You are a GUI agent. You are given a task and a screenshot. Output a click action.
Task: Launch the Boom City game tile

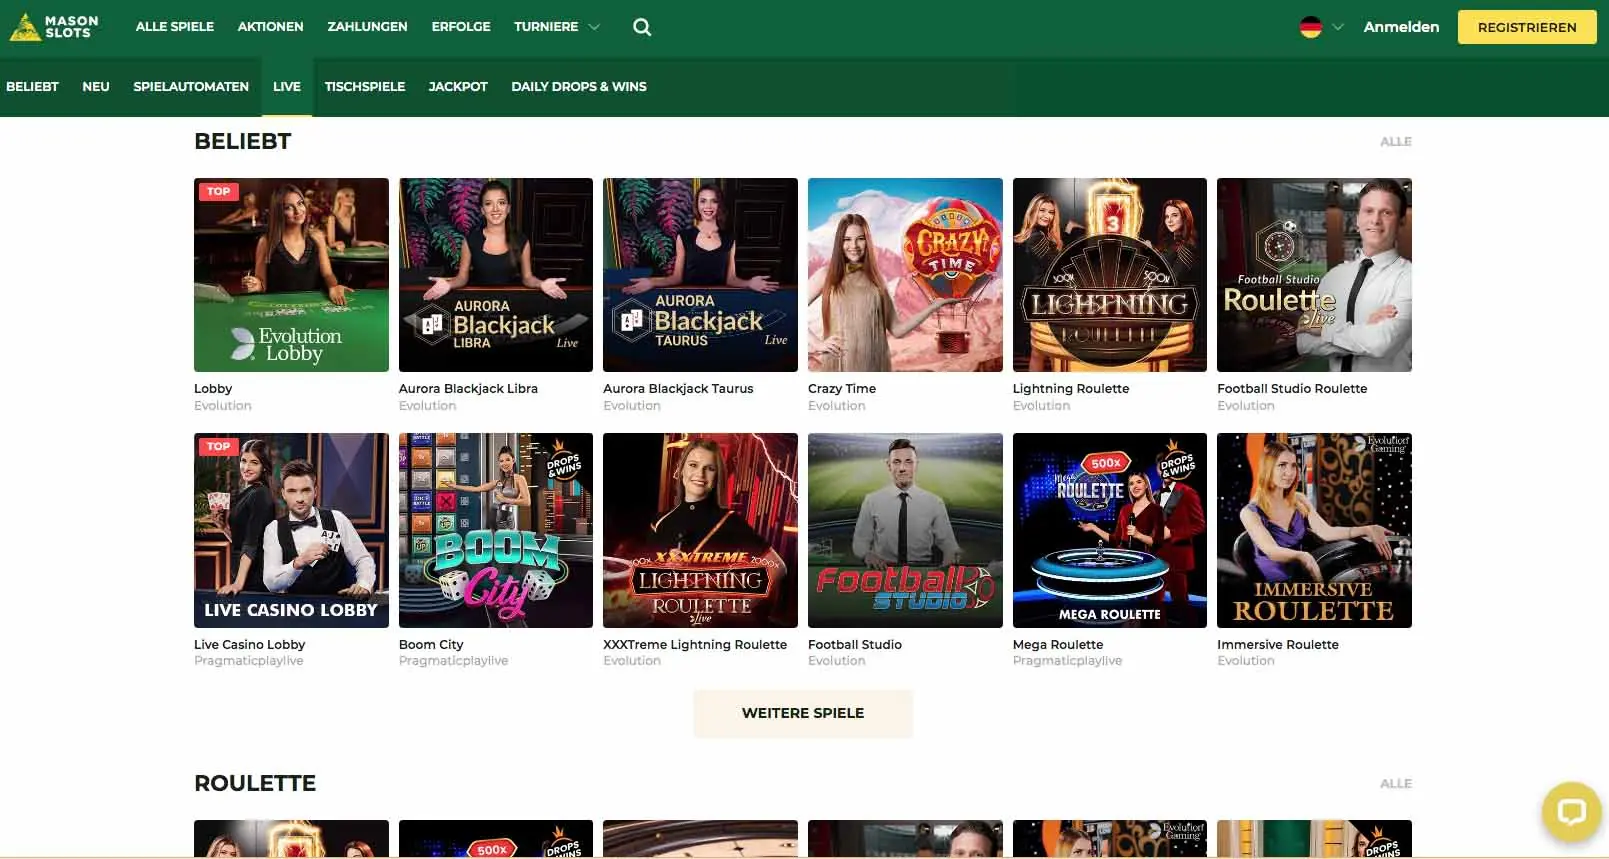click(x=495, y=530)
